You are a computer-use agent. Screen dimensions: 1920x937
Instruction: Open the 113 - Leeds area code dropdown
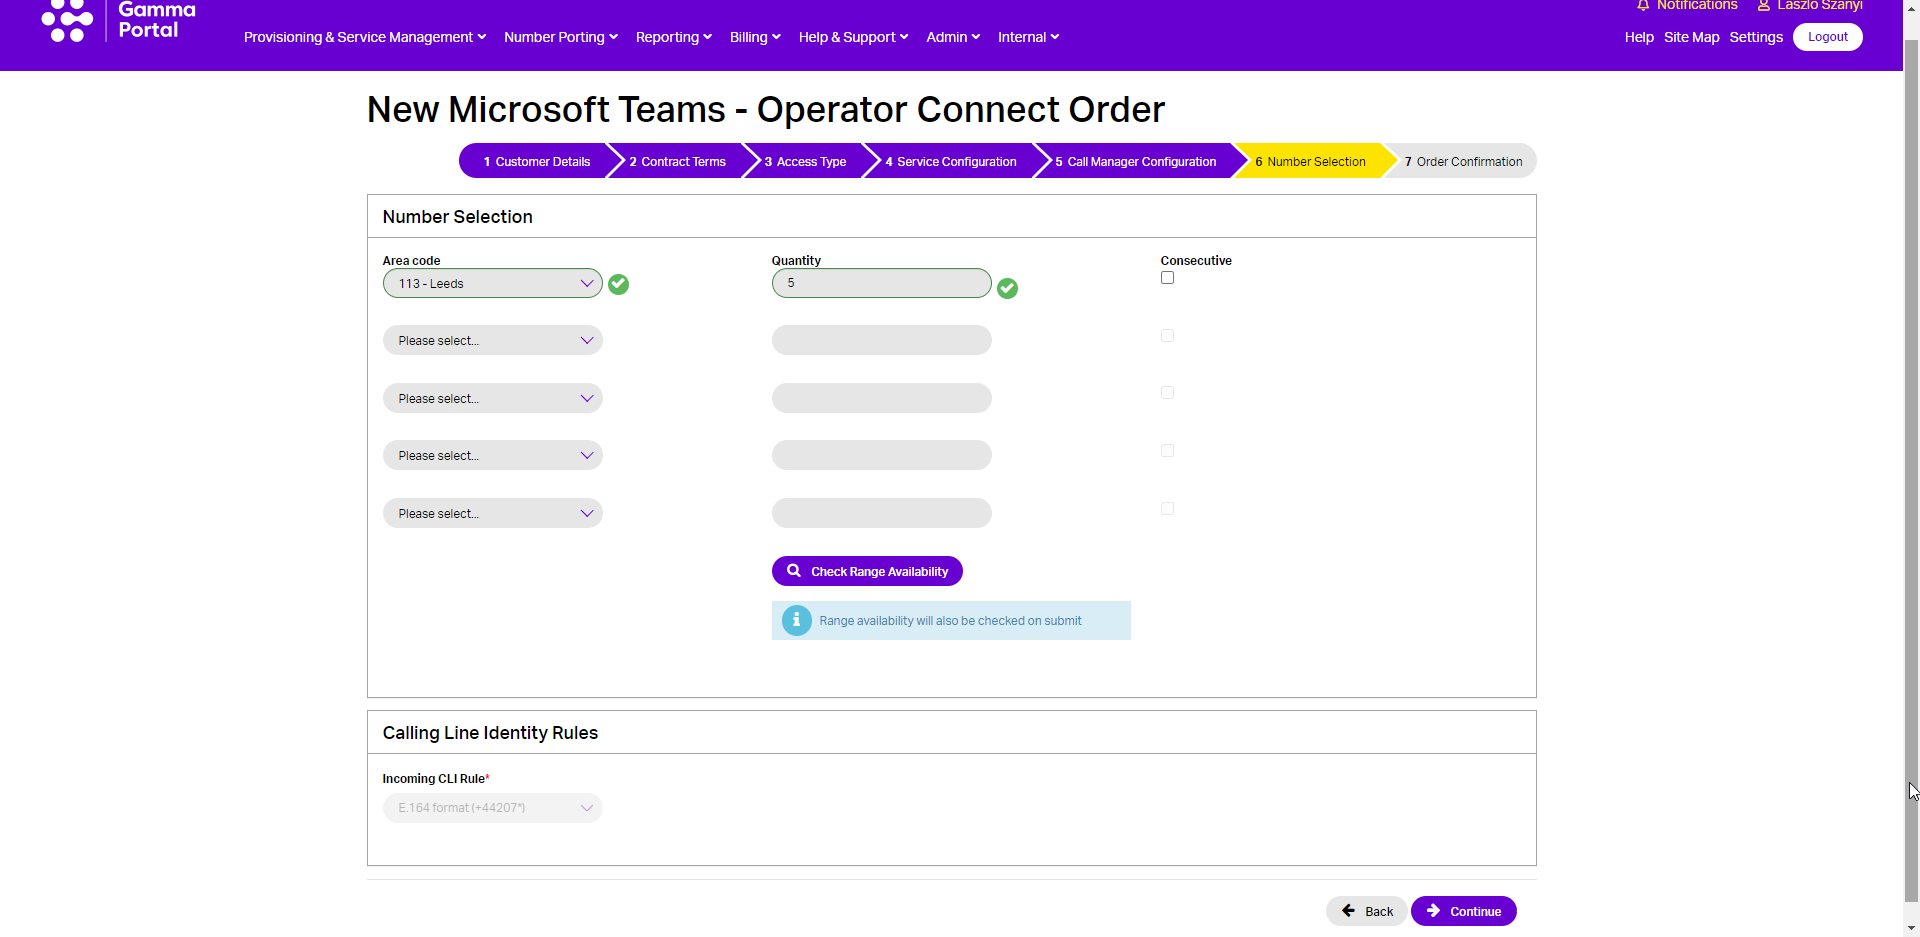point(493,283)
